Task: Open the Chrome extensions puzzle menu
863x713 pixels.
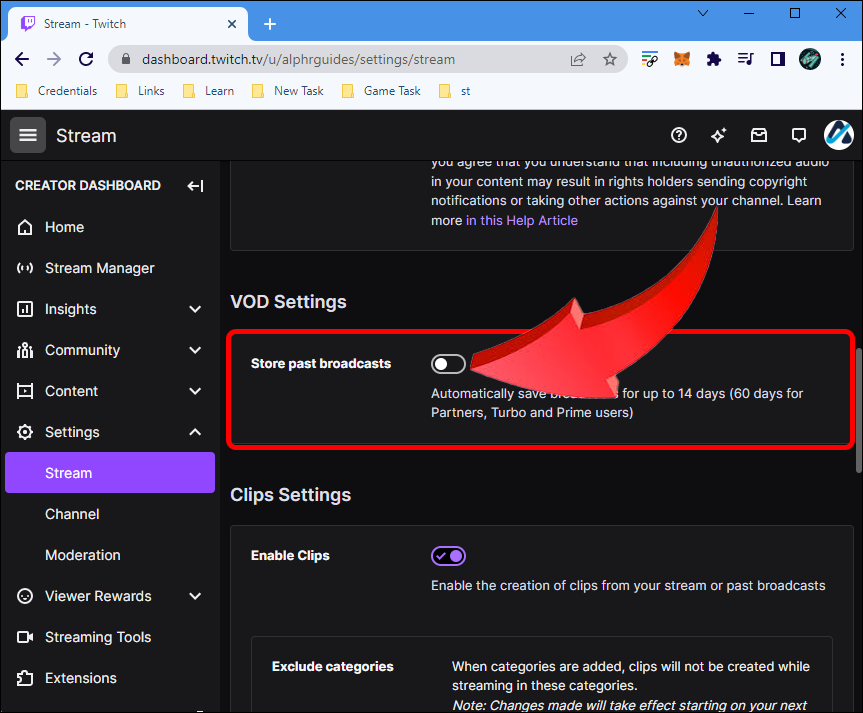Action: (713, 59)
